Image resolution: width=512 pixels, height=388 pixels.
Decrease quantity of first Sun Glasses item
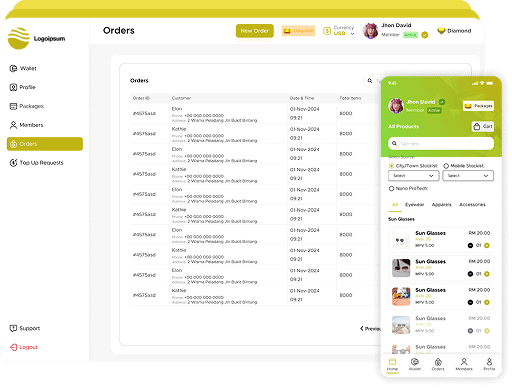[x=470, y=246]
